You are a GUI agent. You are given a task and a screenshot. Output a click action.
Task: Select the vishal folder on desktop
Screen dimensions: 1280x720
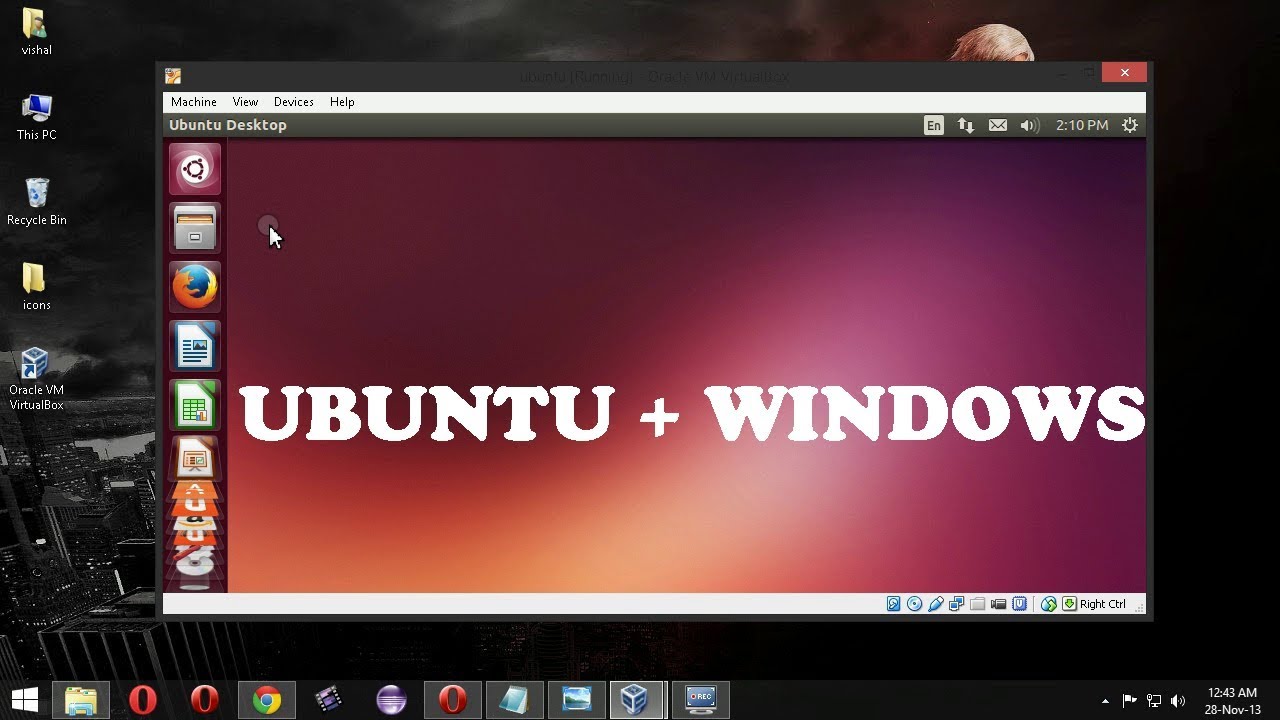coord(36,32)
